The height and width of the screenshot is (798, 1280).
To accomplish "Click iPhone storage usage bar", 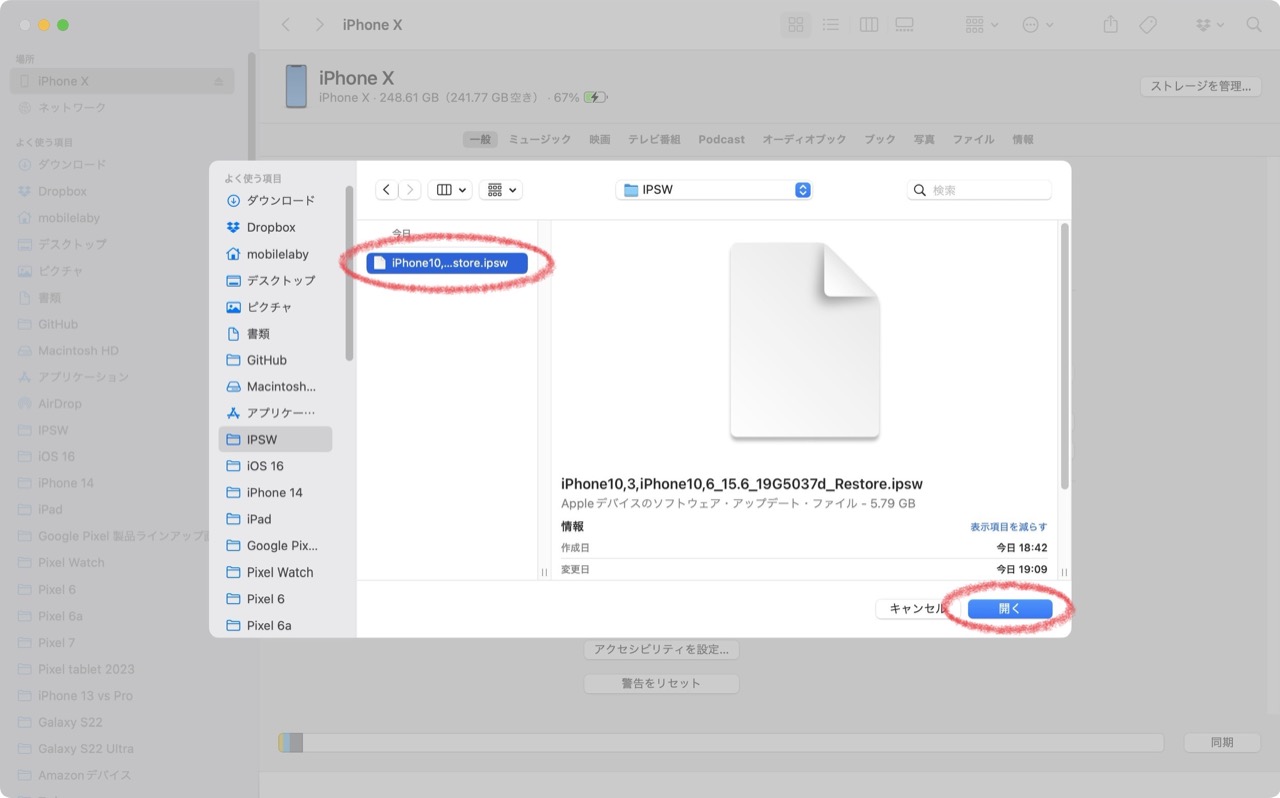I will click(x=721, y=743).
